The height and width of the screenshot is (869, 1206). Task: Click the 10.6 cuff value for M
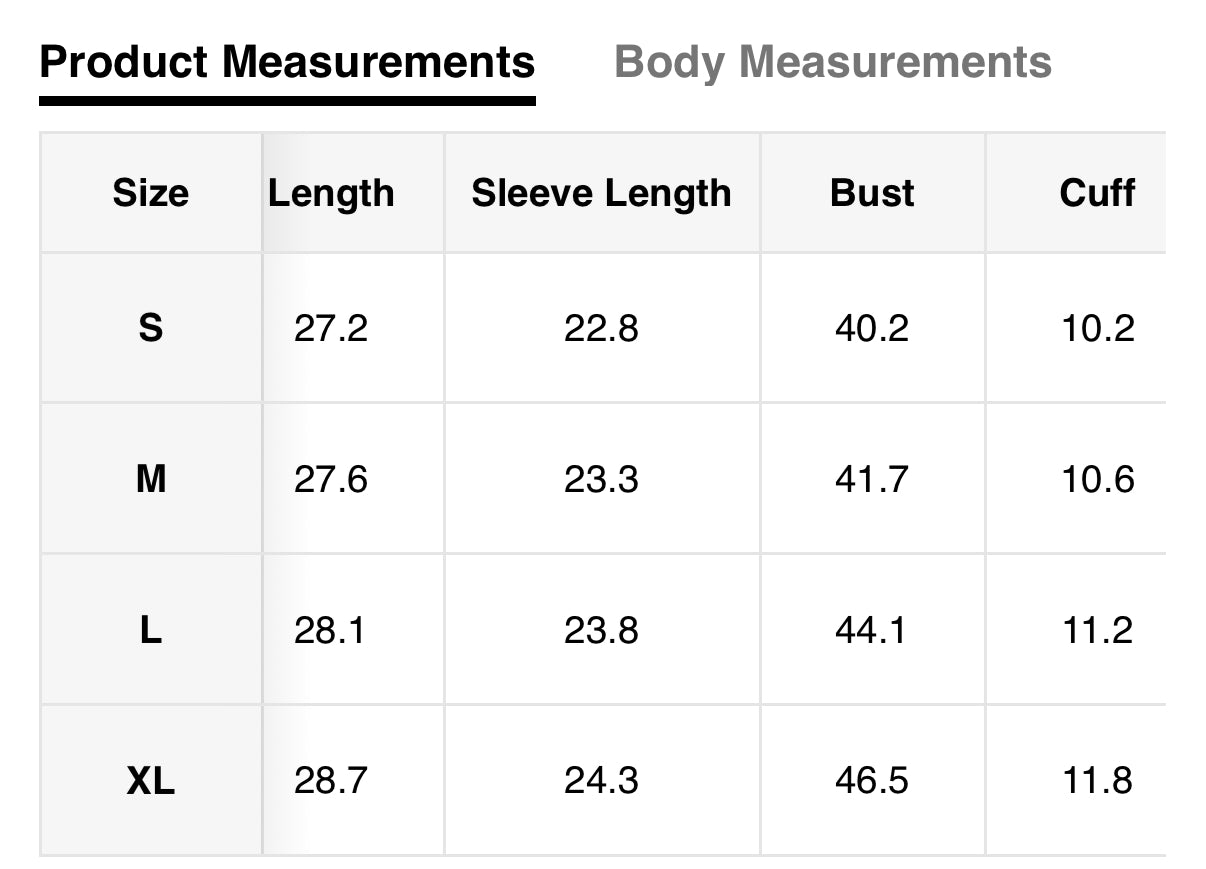tap(1097, 479)
